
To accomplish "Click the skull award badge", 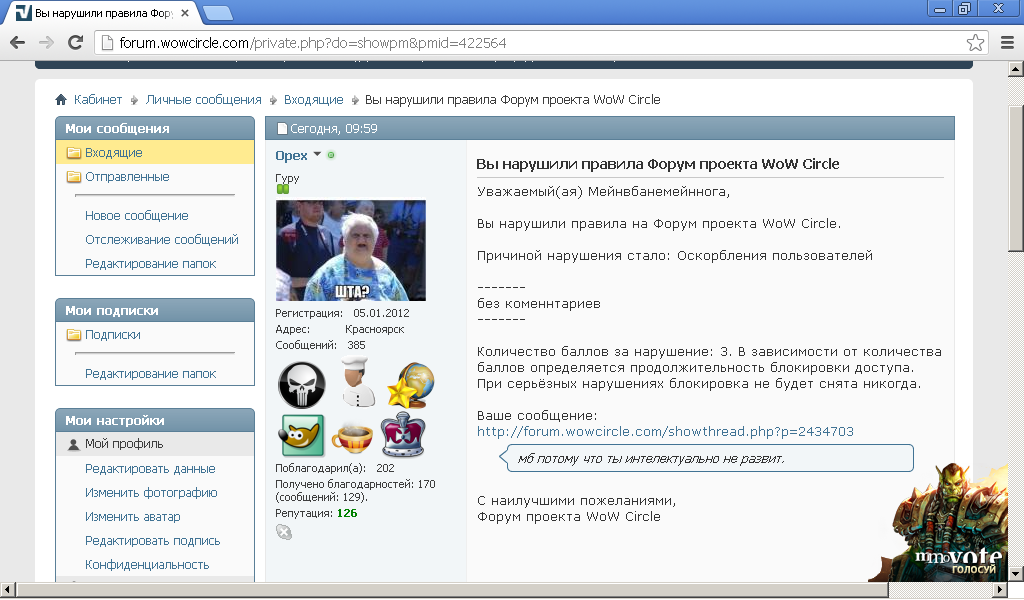I will coord(302,385).
